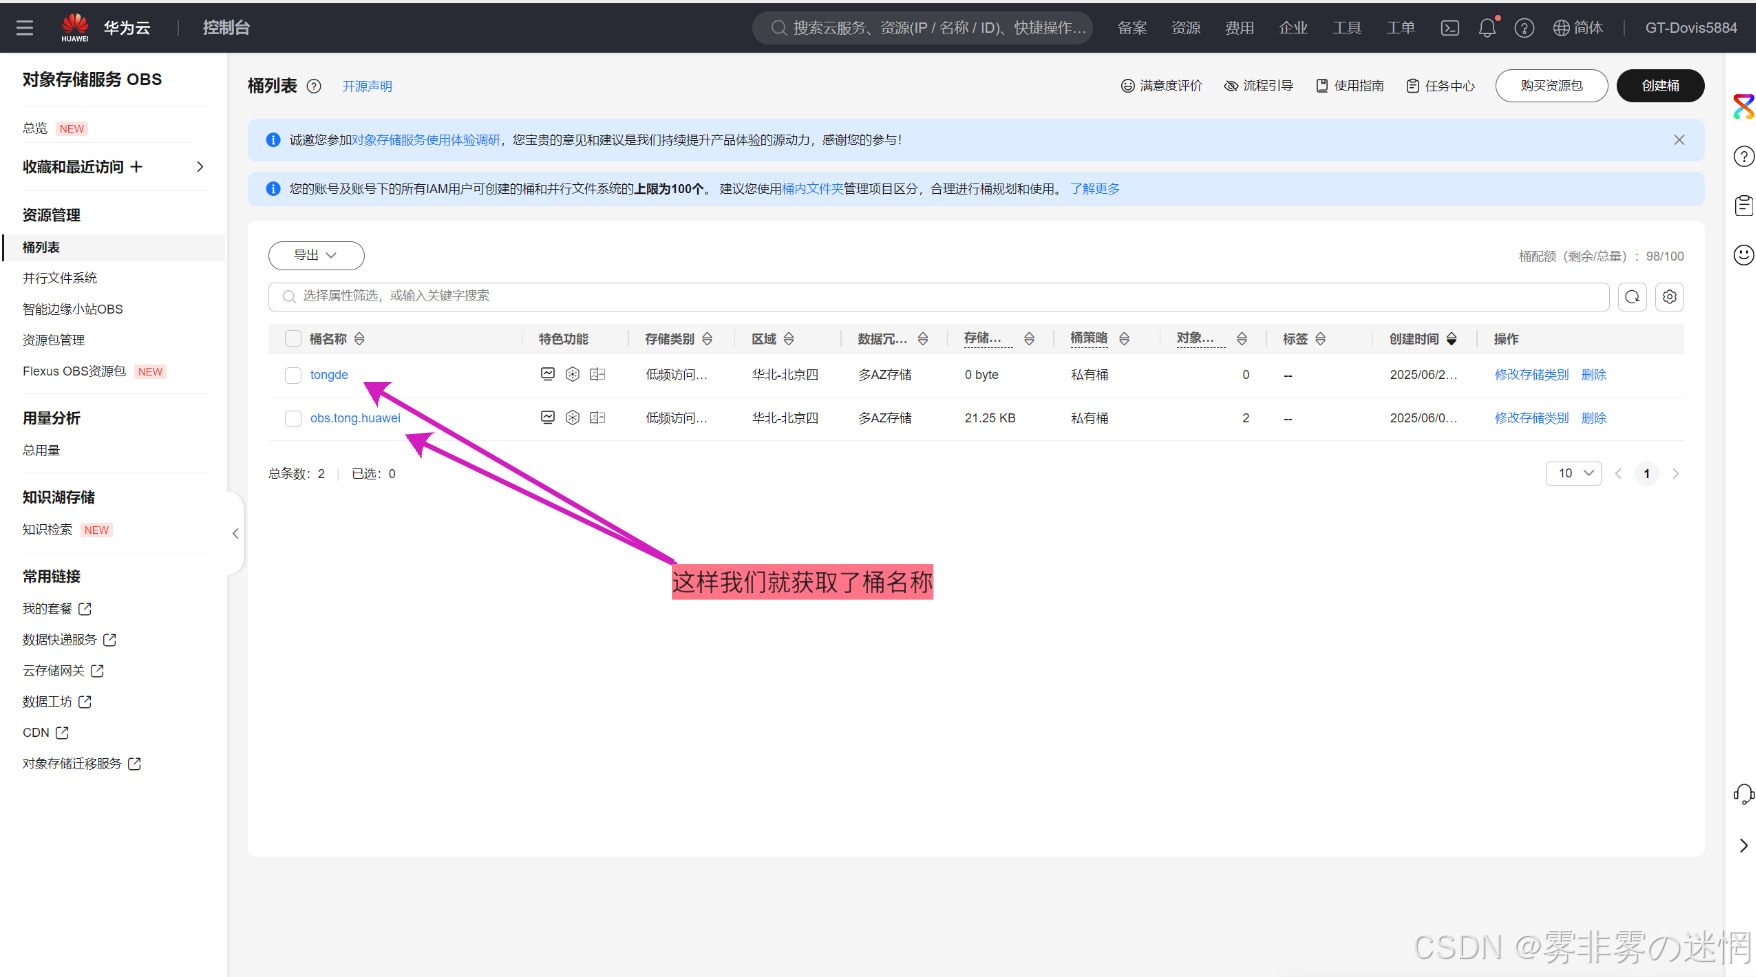Refresh the bucket list

click(x=1632, y=297)
